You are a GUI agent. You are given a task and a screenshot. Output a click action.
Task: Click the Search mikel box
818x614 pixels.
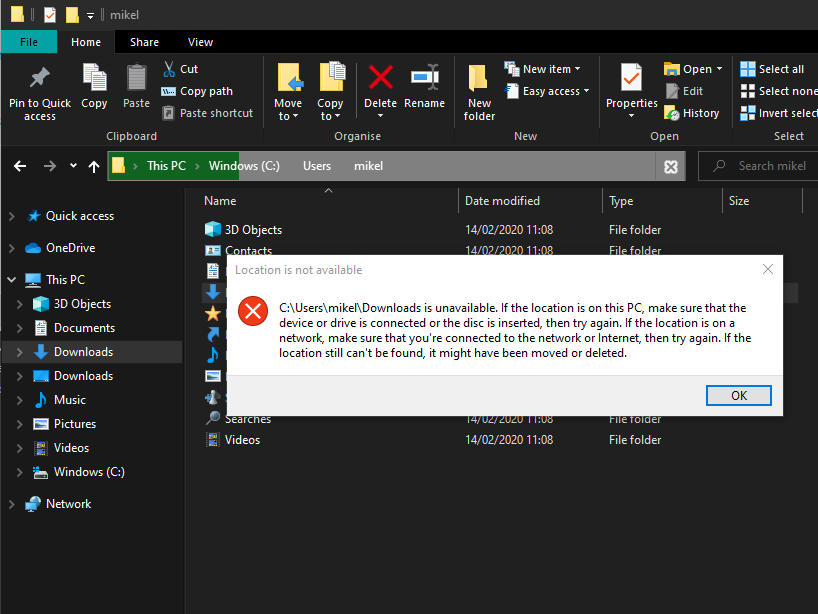click(x=758, y=166)
